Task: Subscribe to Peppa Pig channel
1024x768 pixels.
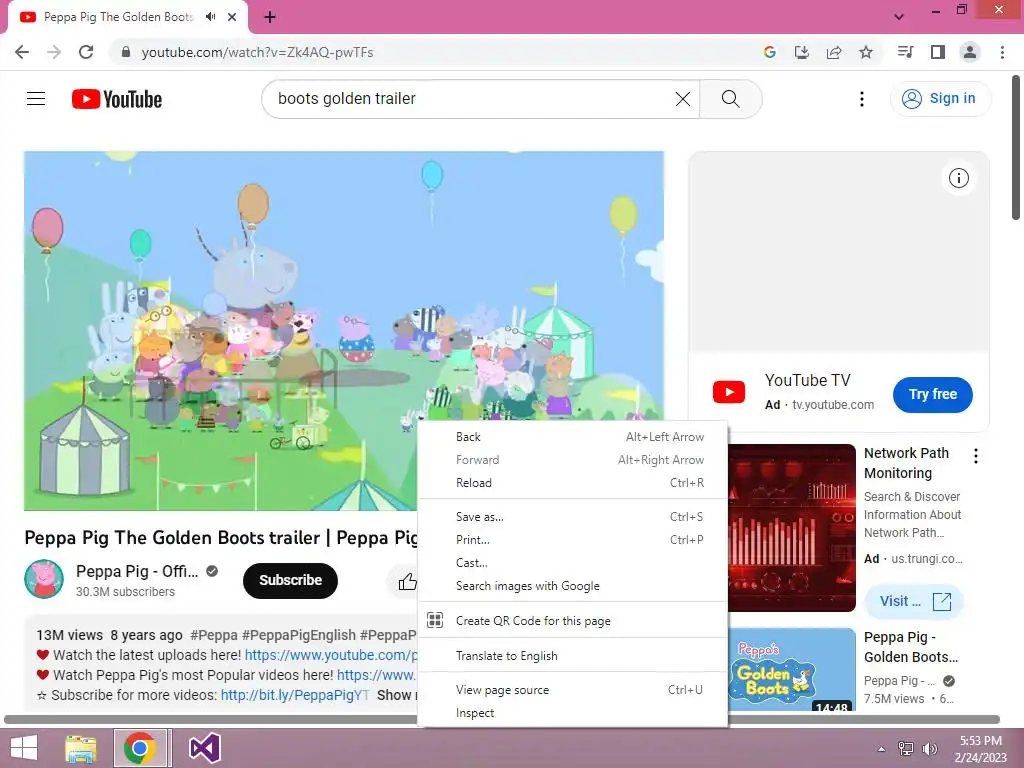Action: coord(290,580)
